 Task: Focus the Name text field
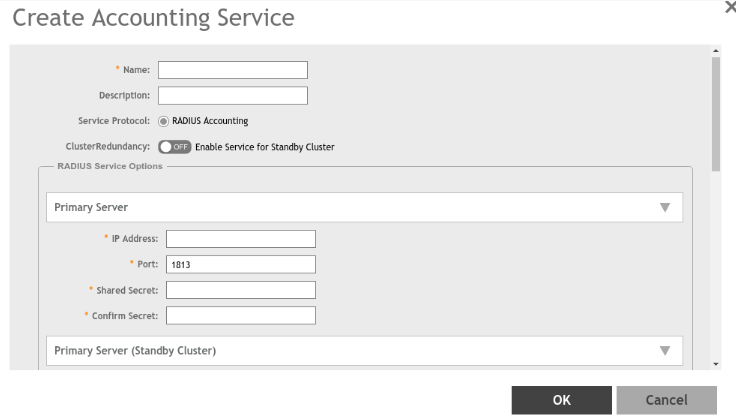[x=233, y=70]
